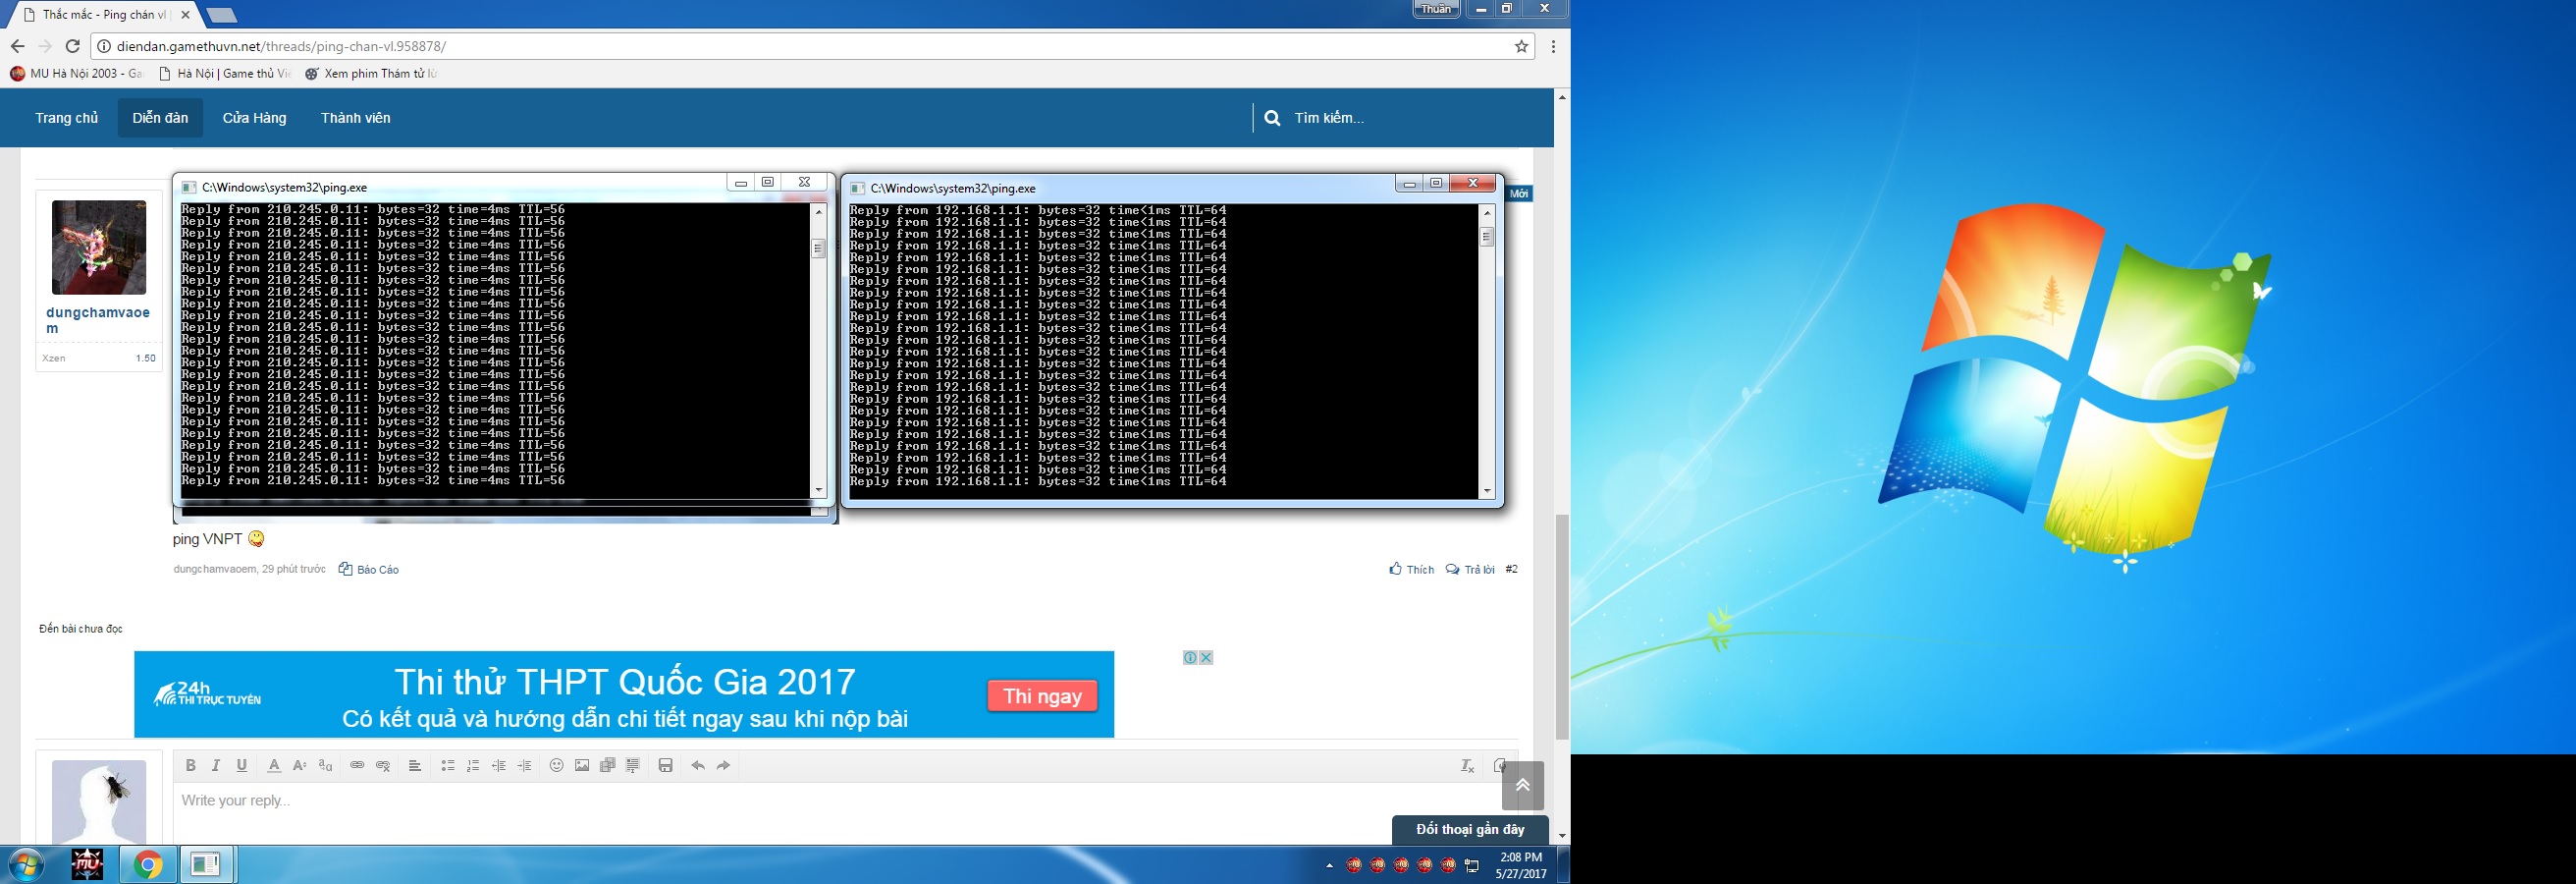Screen dimensions: 2576x884
Task: Open the font family dropdown
Action: (325, 765)
